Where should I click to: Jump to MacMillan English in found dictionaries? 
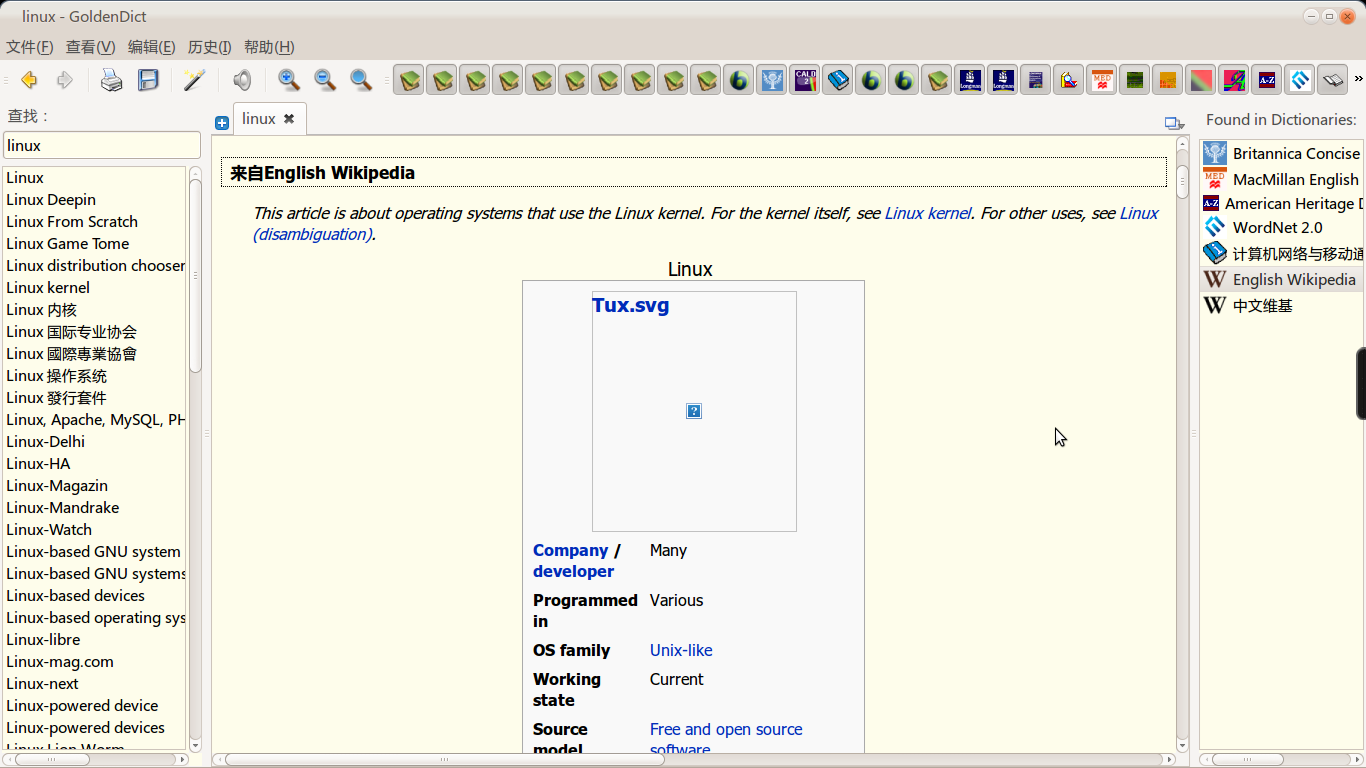pyautogui.click(x=1283, y=179)
